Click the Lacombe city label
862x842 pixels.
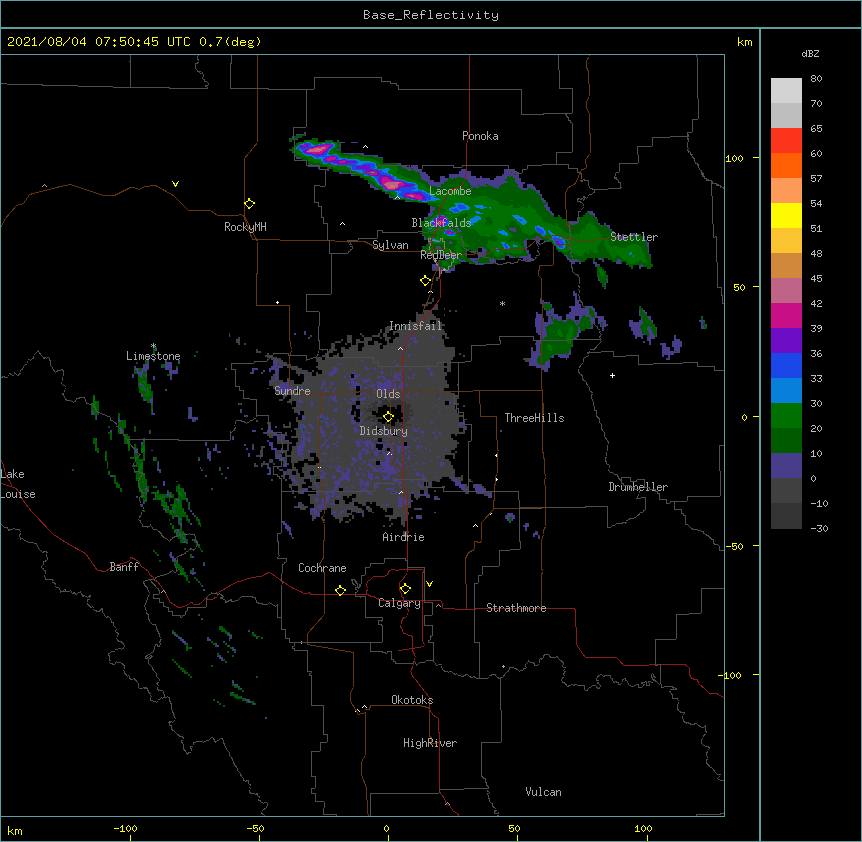(x=450, y=191)
